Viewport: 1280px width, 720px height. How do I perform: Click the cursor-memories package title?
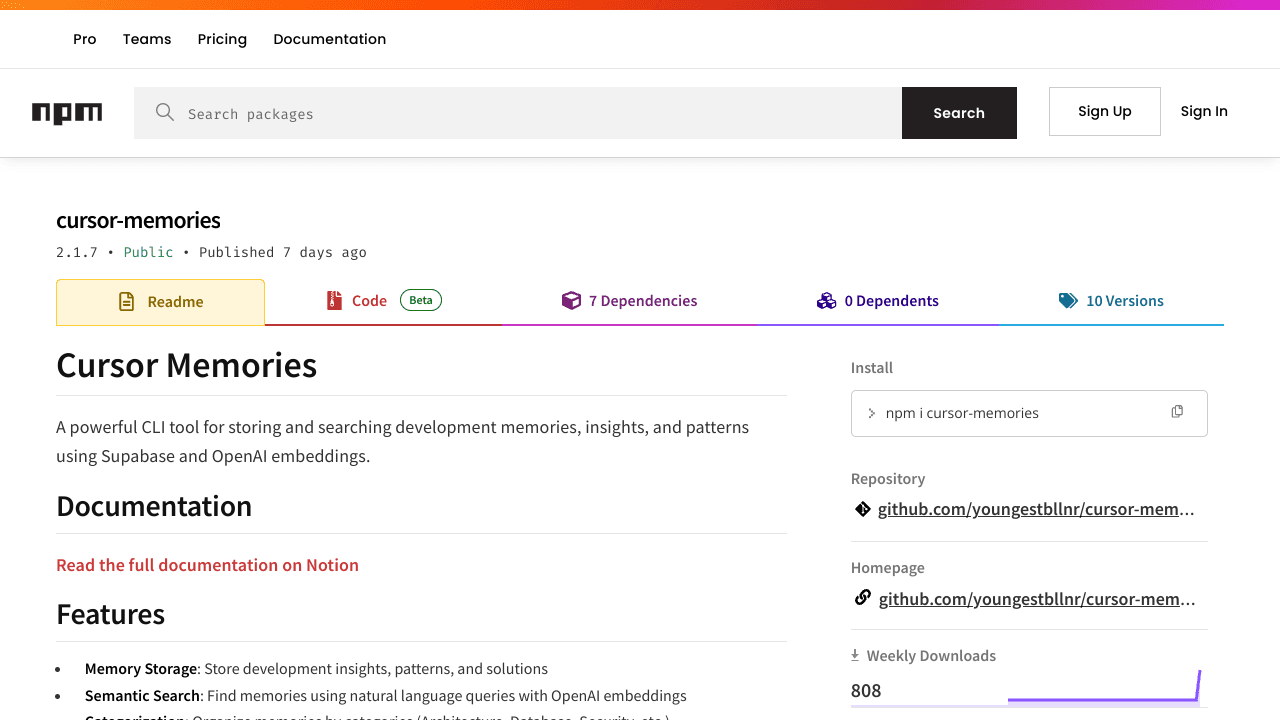pyautogui.click(x=138, y=220)
